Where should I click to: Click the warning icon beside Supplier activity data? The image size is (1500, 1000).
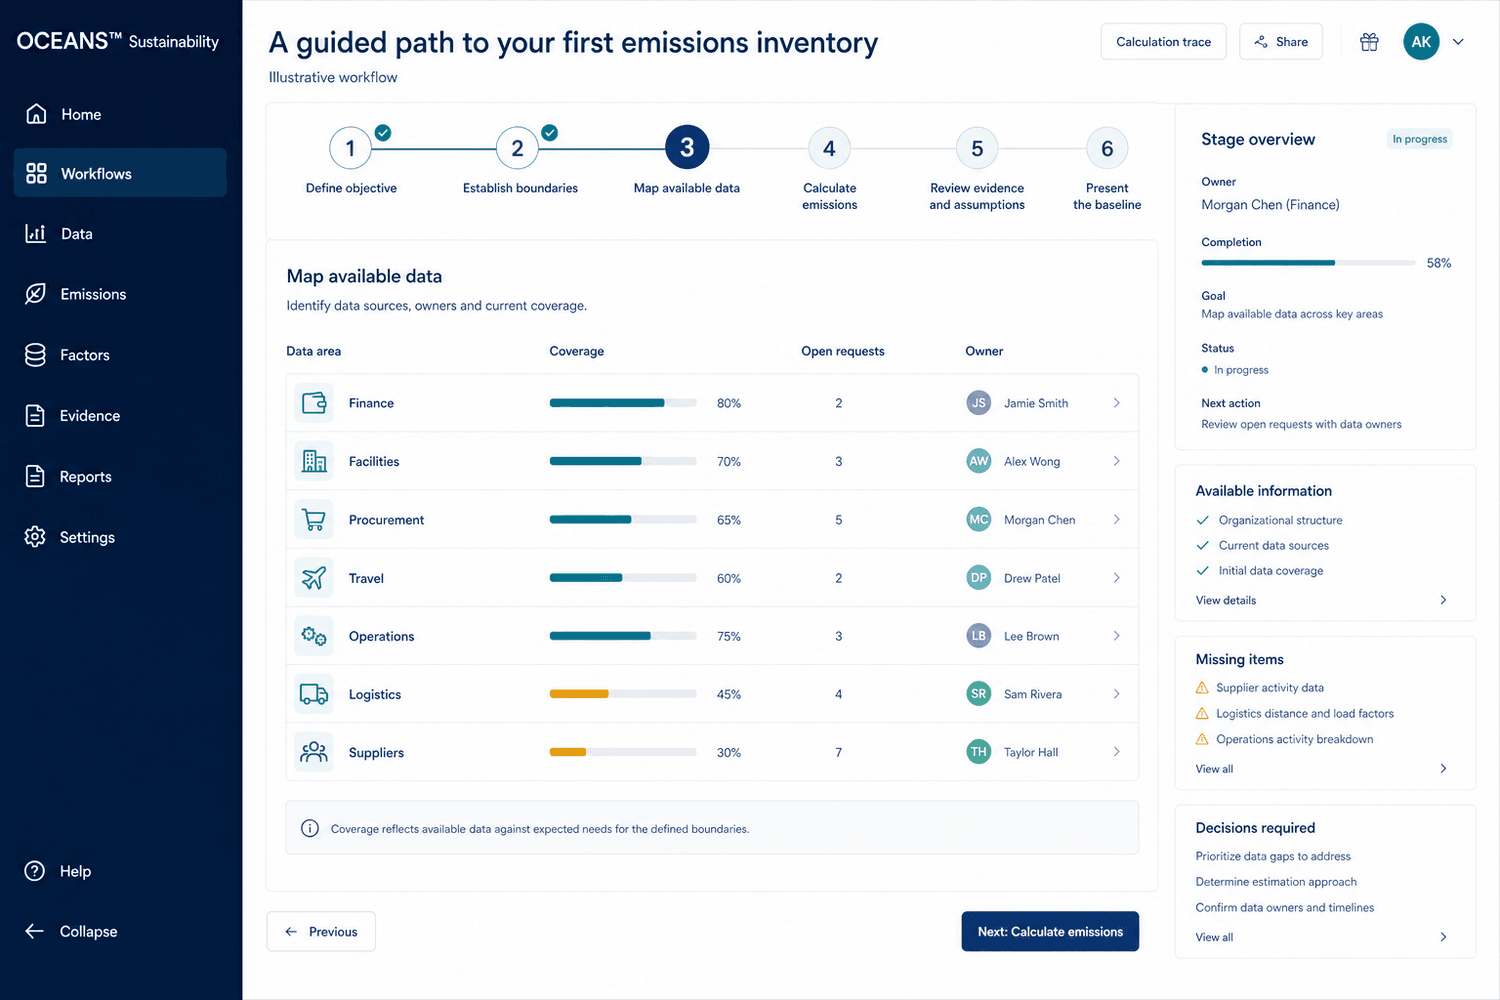pos(1202,688)
